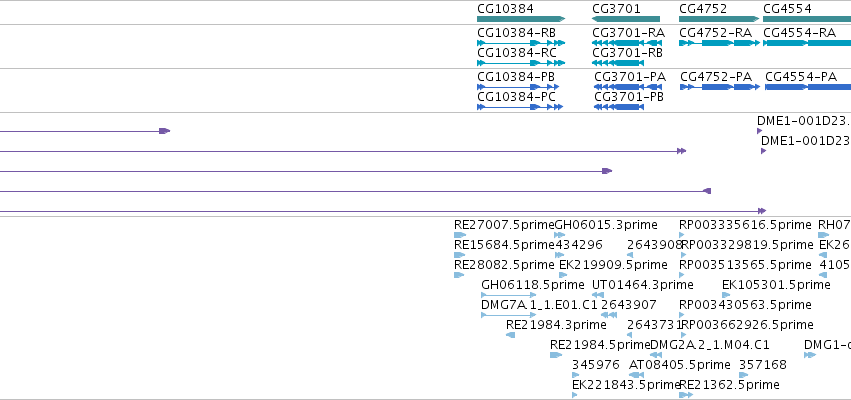Select the RE21984.5prime EST arrow
851x400 pixels.
point(556,355)
